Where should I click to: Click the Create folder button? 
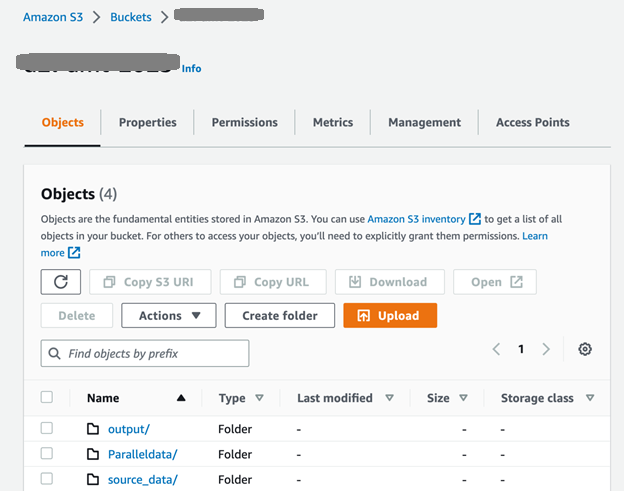[x=280, y=316]
